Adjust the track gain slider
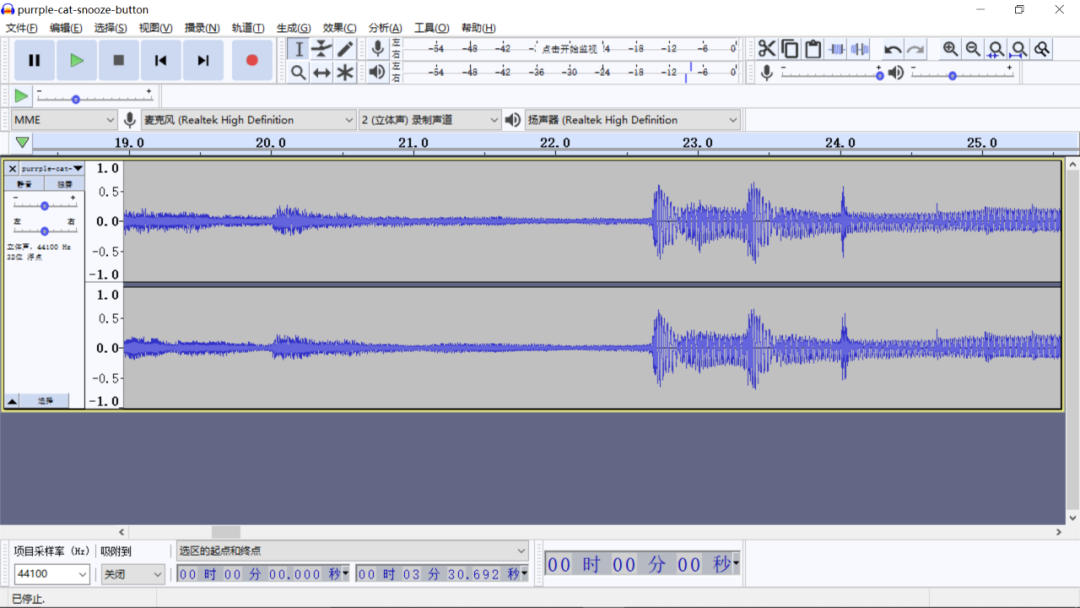Image resolution: width=1080 pixels, height=608 pixels. [45, 205]
